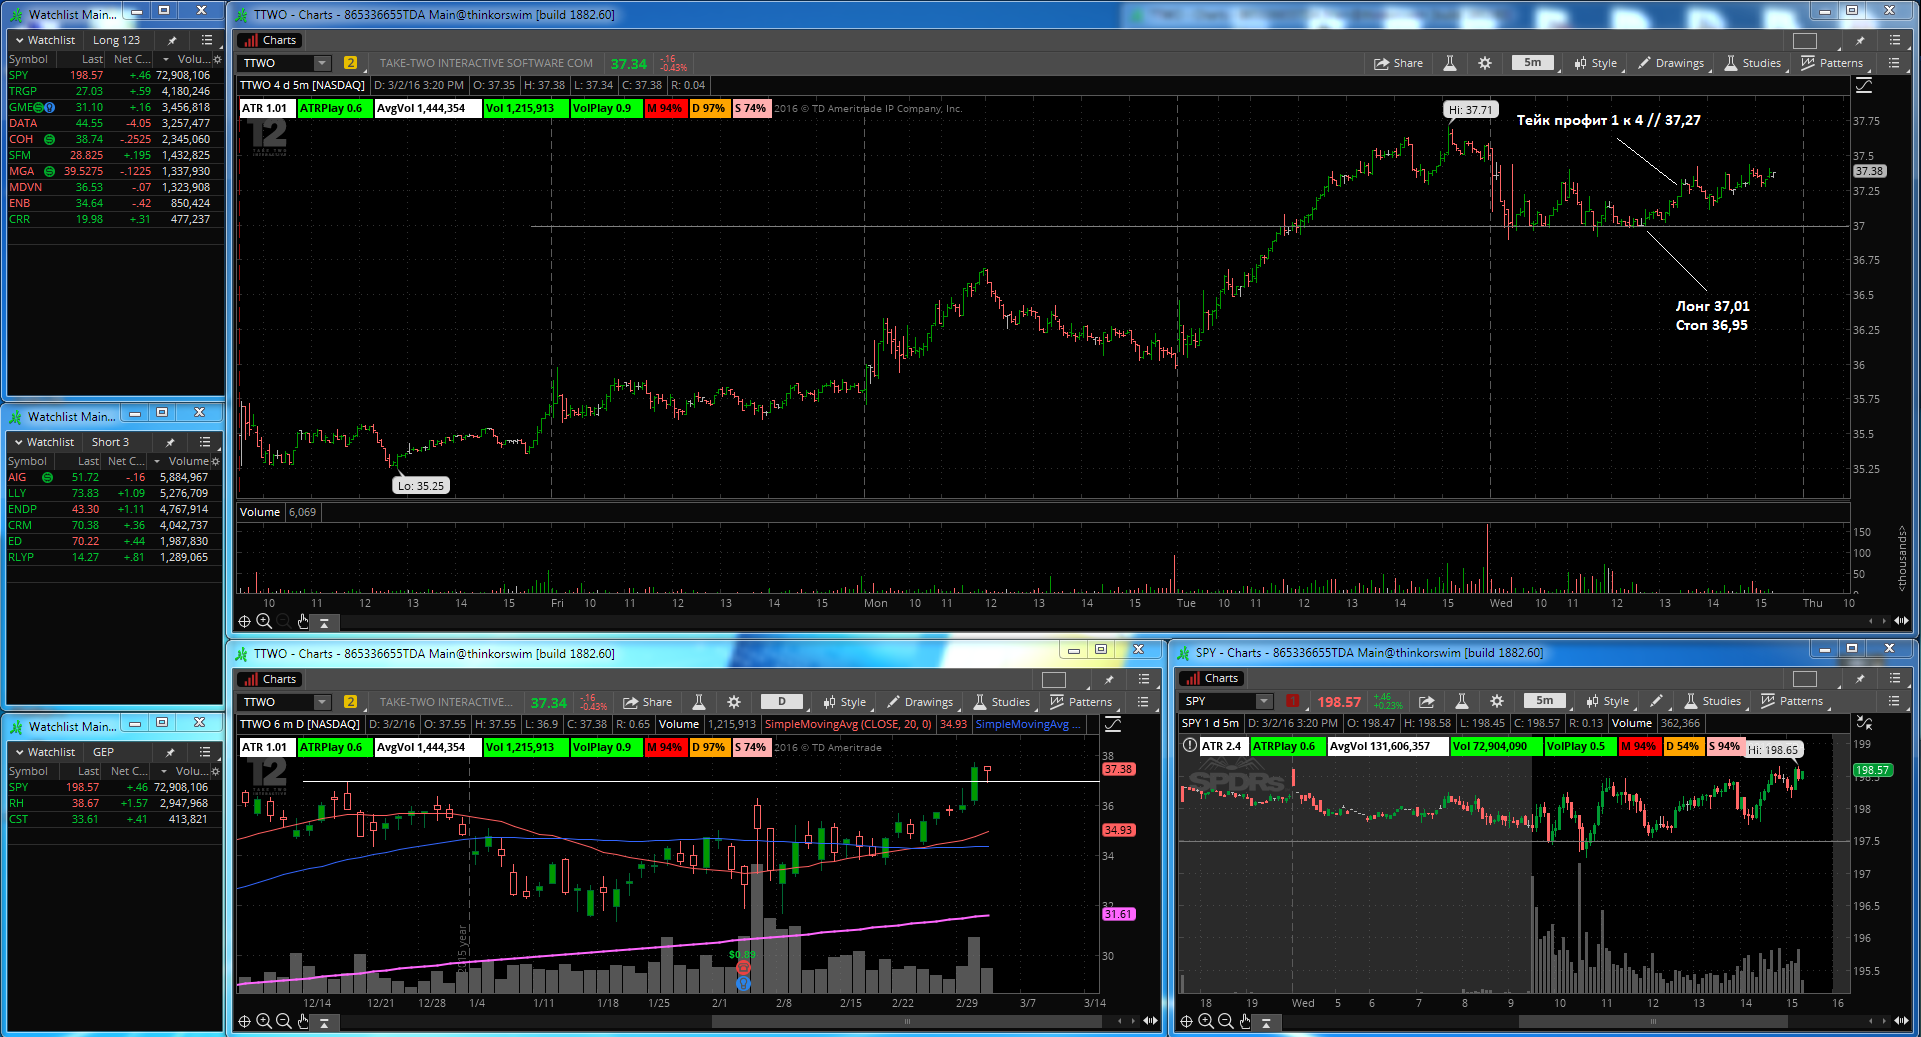Screen dimensions: 1921x1037
Task: Pin the top TTWO chart window
Action: click(1859, 41)
